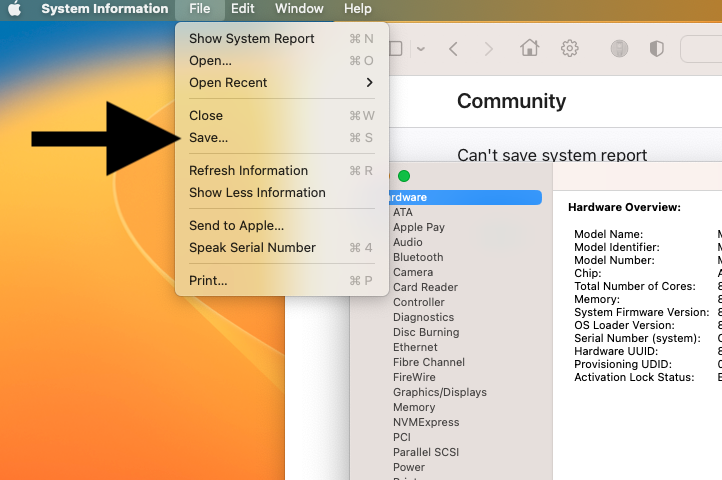The height and width of the screenshot is (480, 722).
Task: Open the Window menu
Action: tap(299, 8)
